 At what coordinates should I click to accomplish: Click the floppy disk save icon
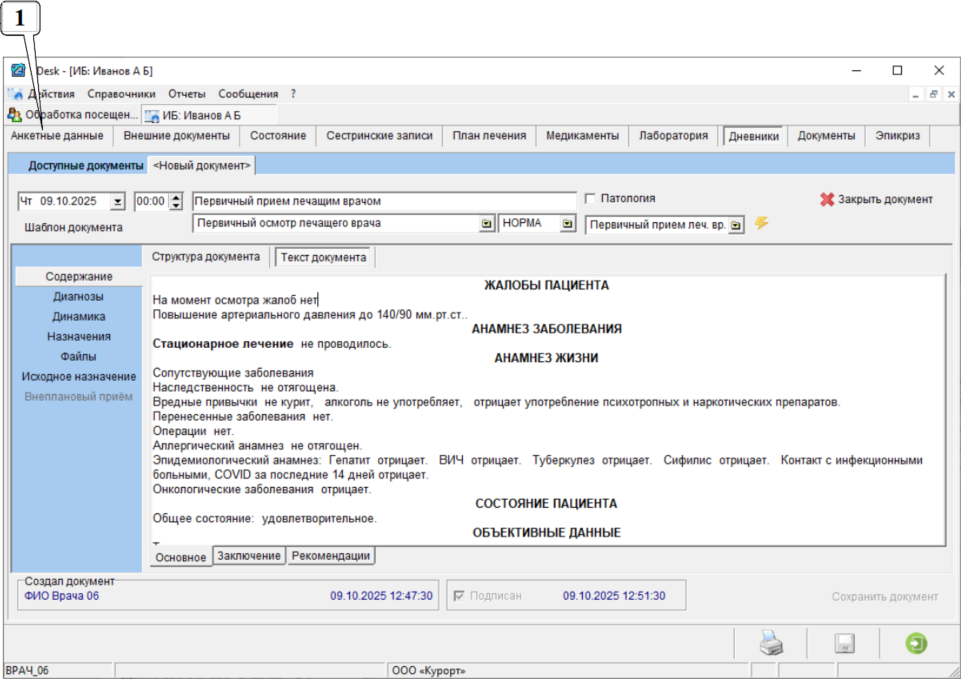click(x=844, y=644)
